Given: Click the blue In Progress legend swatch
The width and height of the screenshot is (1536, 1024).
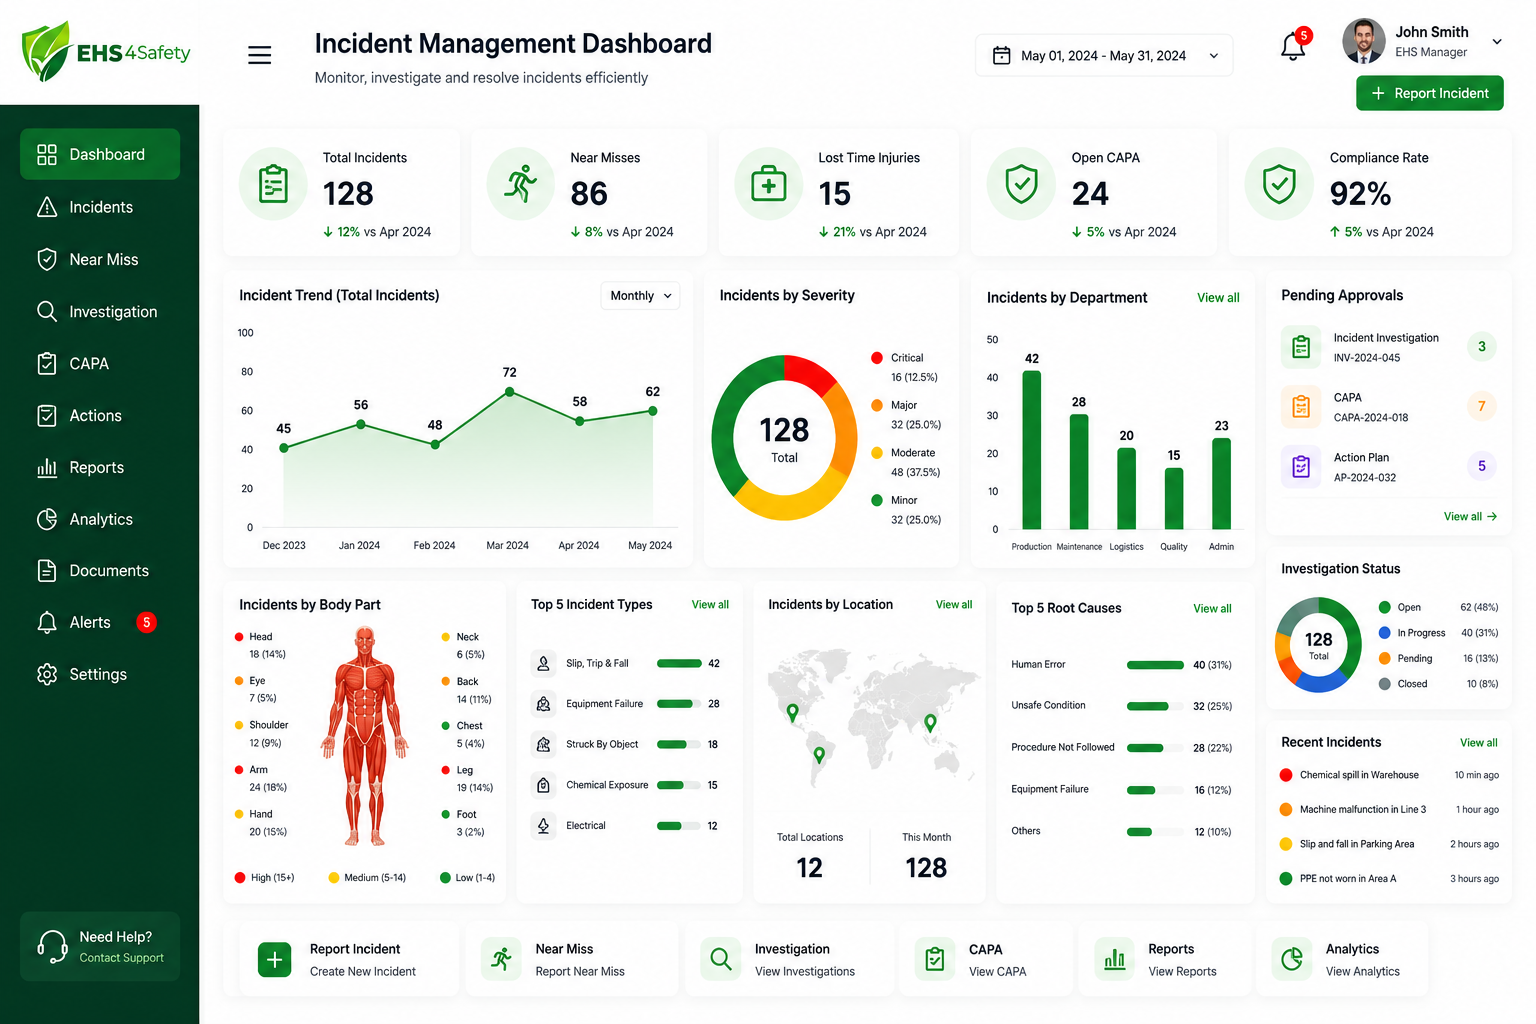Looking at the screenshot, I should 1385,633.
